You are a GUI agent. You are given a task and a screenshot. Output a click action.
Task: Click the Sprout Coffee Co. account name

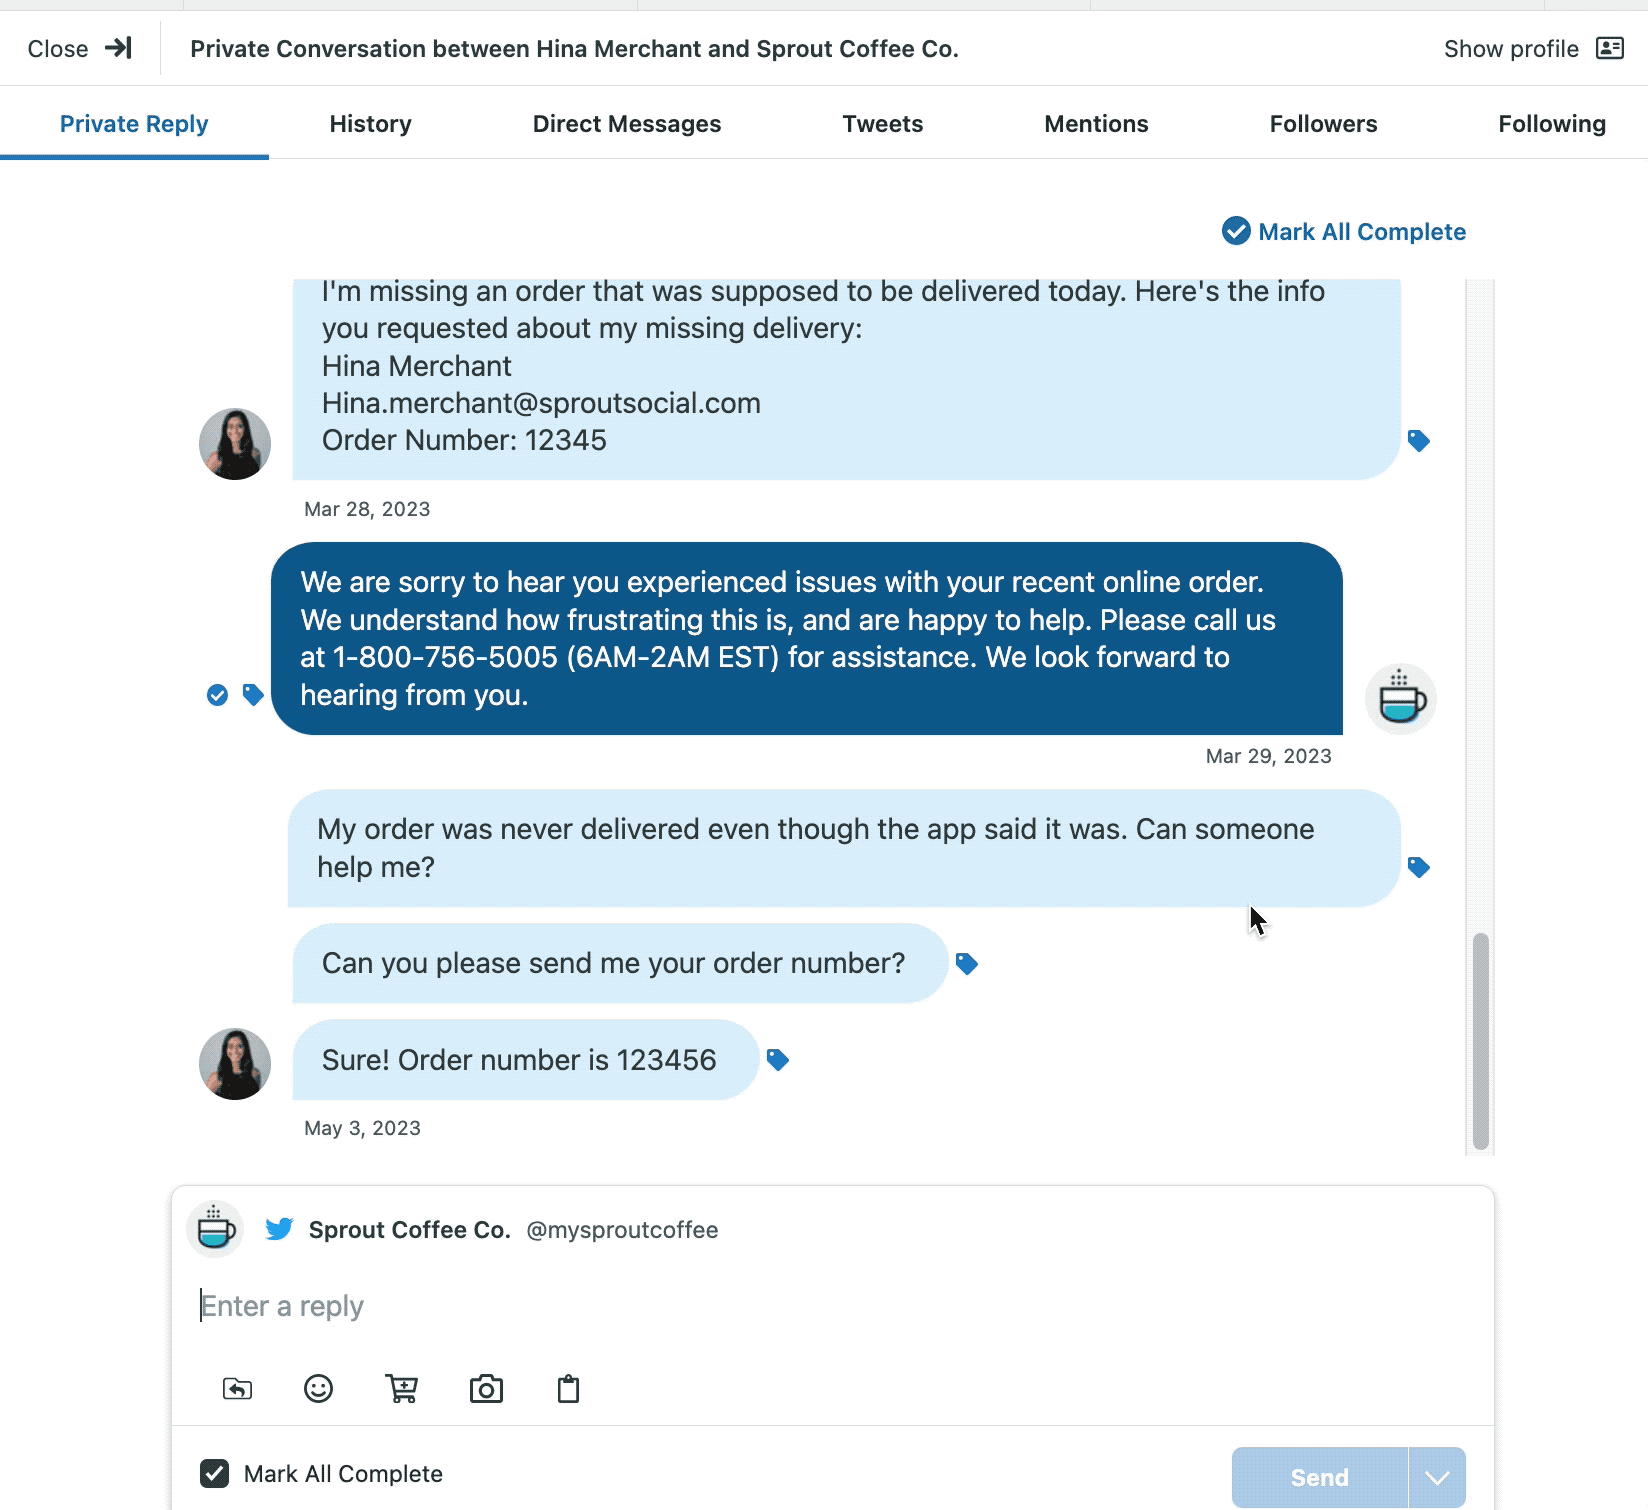tap(409, 1230)
